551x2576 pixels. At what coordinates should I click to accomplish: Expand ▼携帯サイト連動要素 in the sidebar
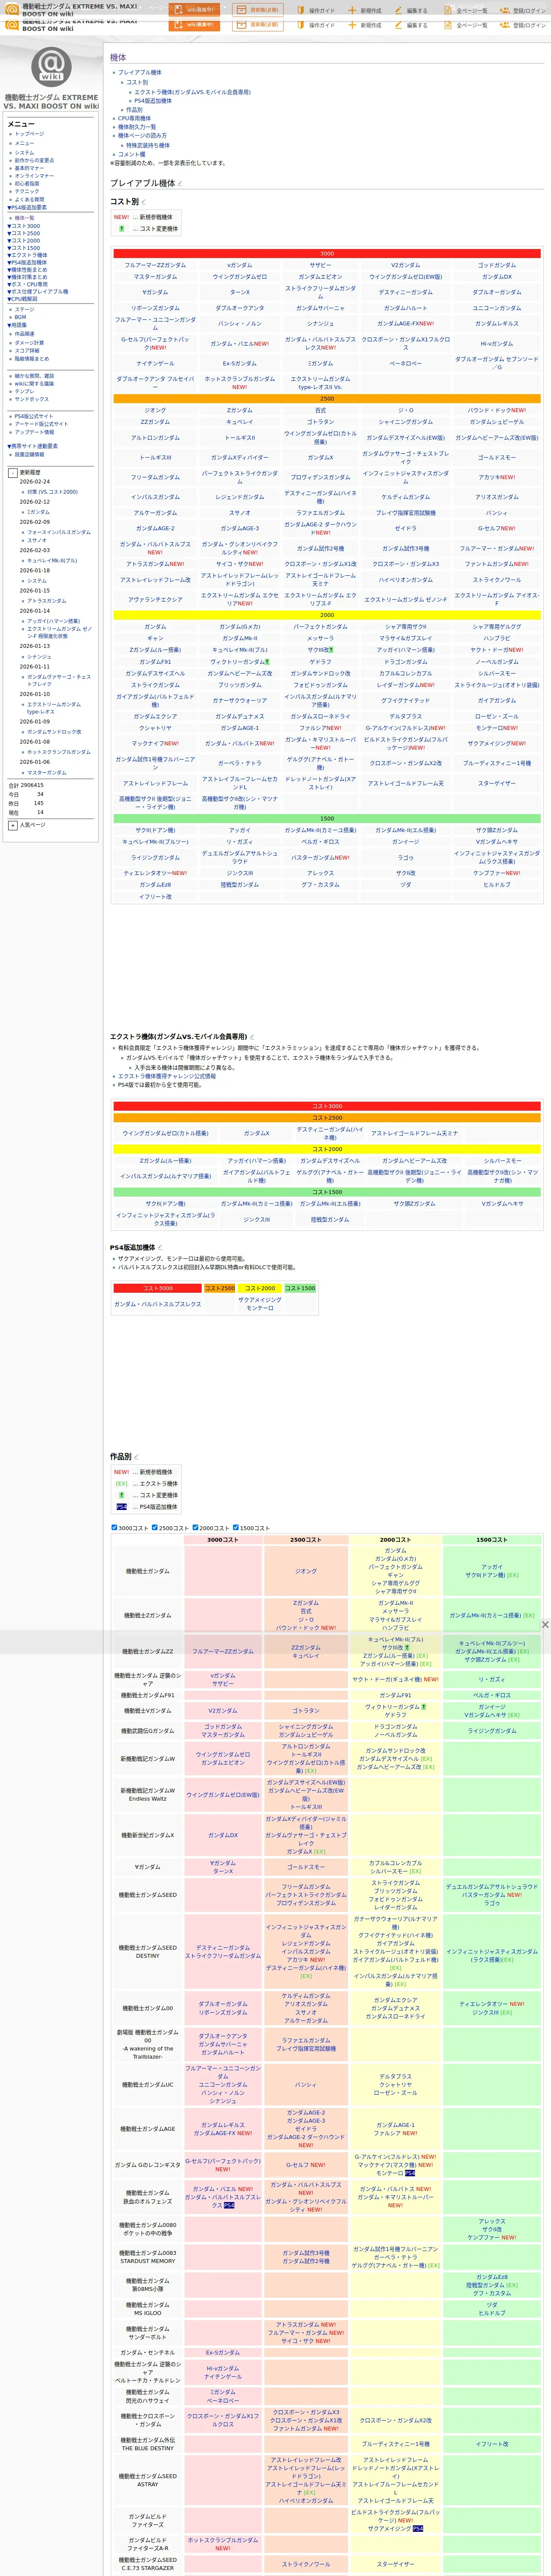[32, 446]
